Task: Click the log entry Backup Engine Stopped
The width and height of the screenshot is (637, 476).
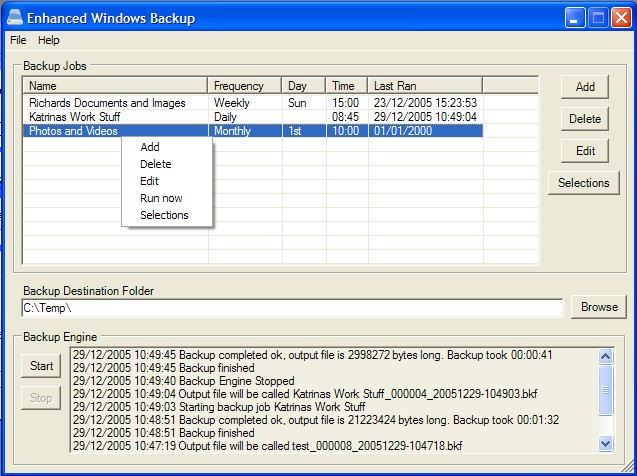Action: click(x=184, y=381)
